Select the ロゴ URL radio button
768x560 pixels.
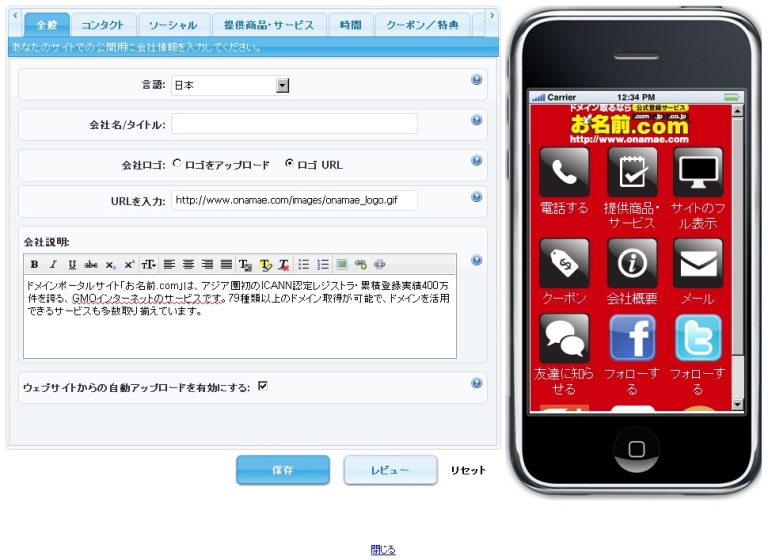point(289,164)
